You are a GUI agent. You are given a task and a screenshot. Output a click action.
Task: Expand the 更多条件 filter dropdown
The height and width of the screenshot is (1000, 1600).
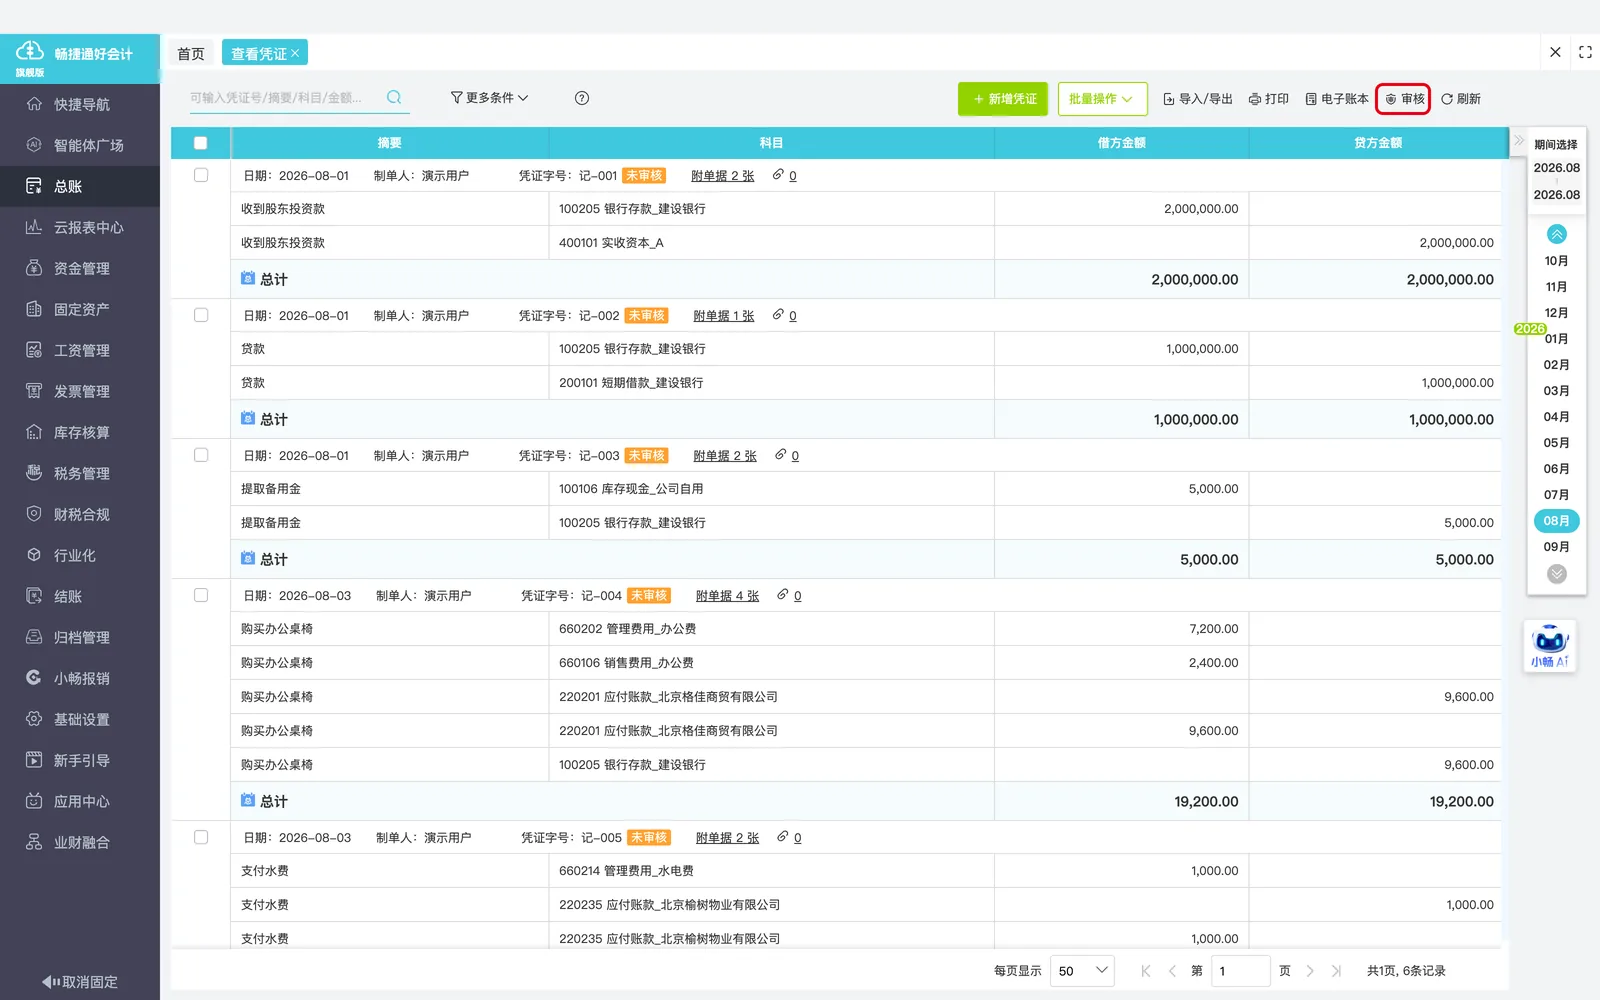489,98
